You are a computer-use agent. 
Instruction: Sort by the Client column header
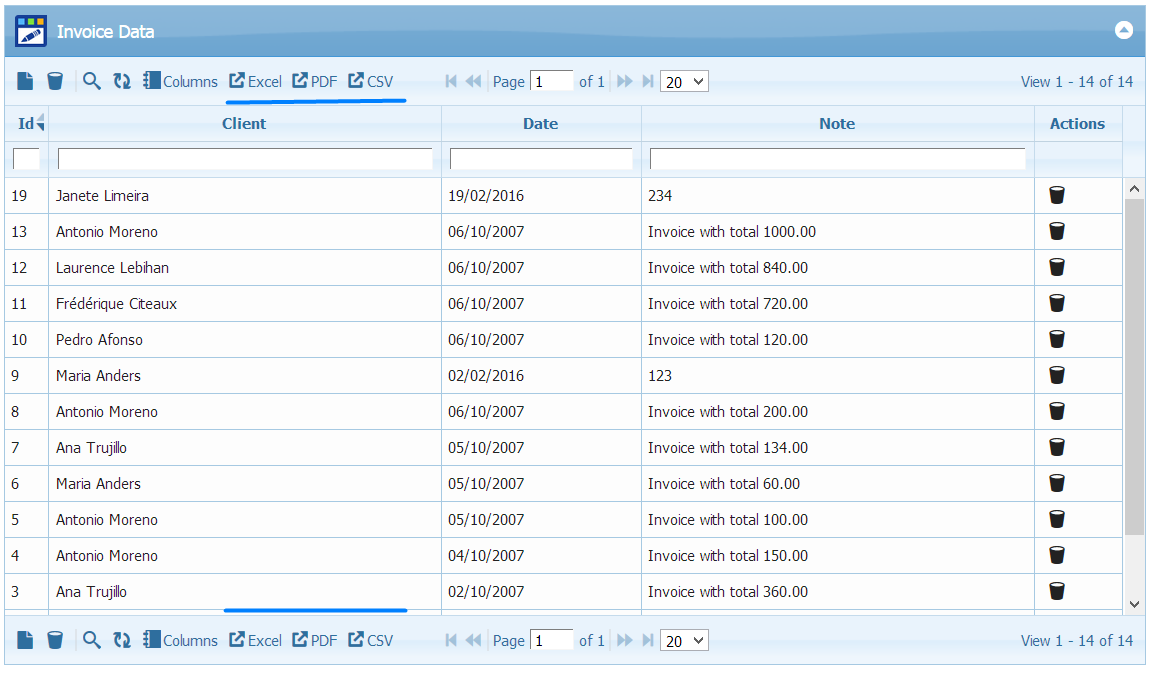pos(244,124)
